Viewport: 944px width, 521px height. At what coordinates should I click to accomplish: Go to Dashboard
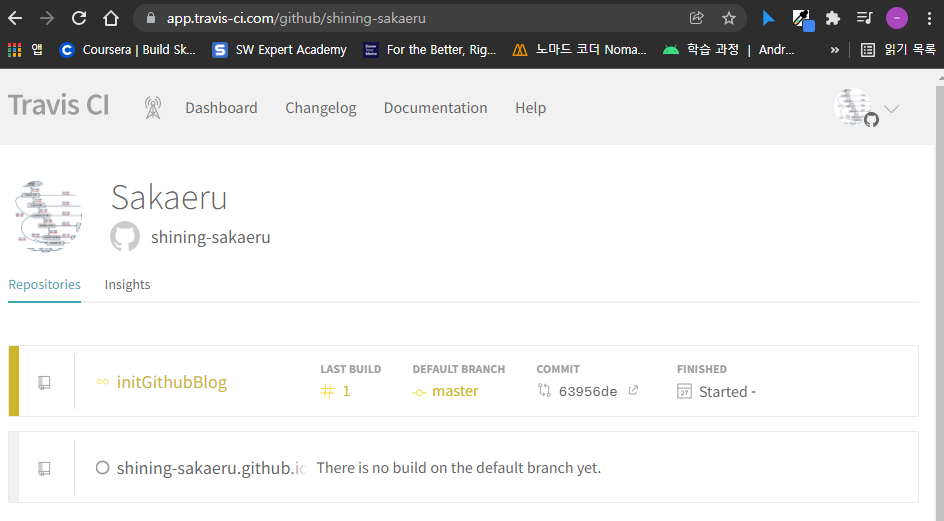[221, 108]
